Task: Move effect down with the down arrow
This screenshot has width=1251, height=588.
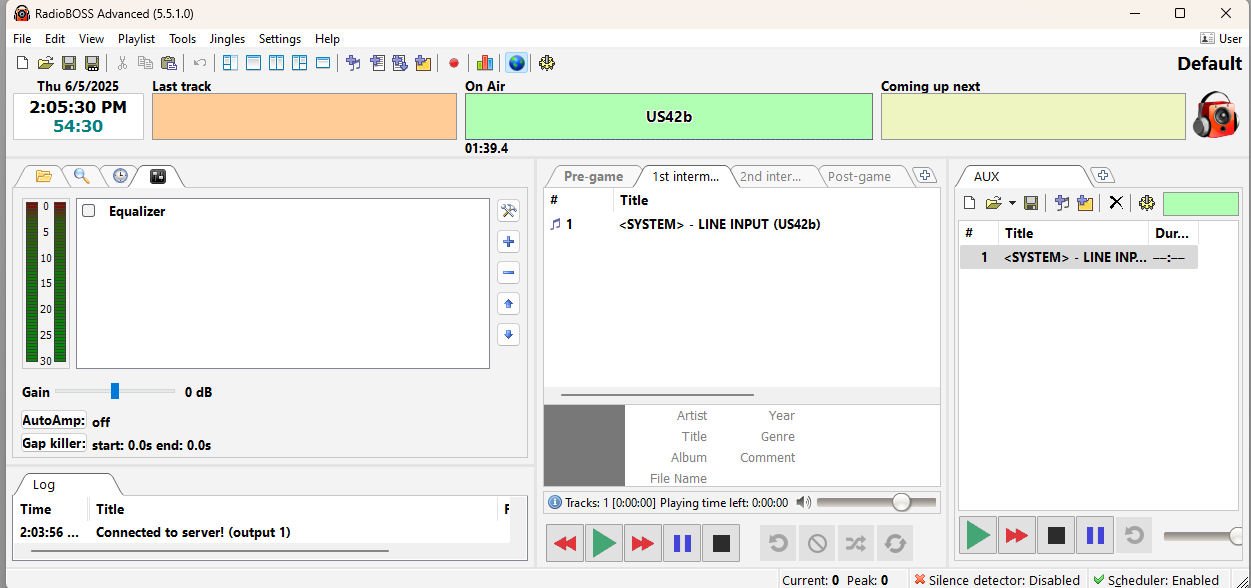Action: (x=508, y=334)
